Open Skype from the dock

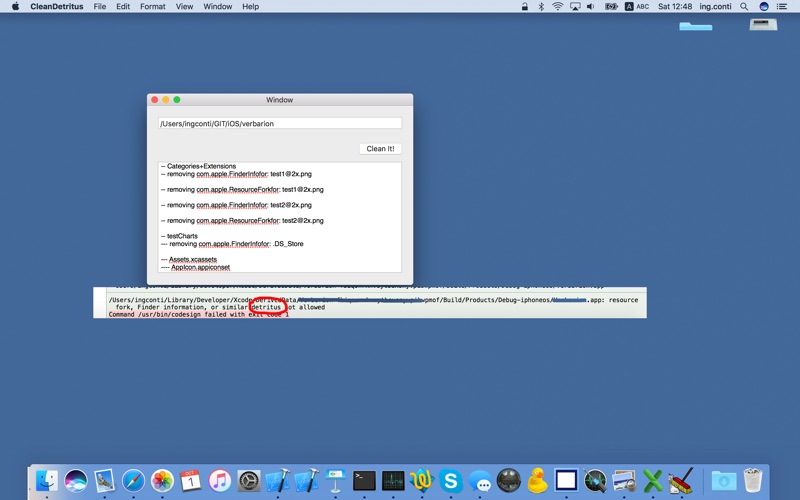click(451, 481)
